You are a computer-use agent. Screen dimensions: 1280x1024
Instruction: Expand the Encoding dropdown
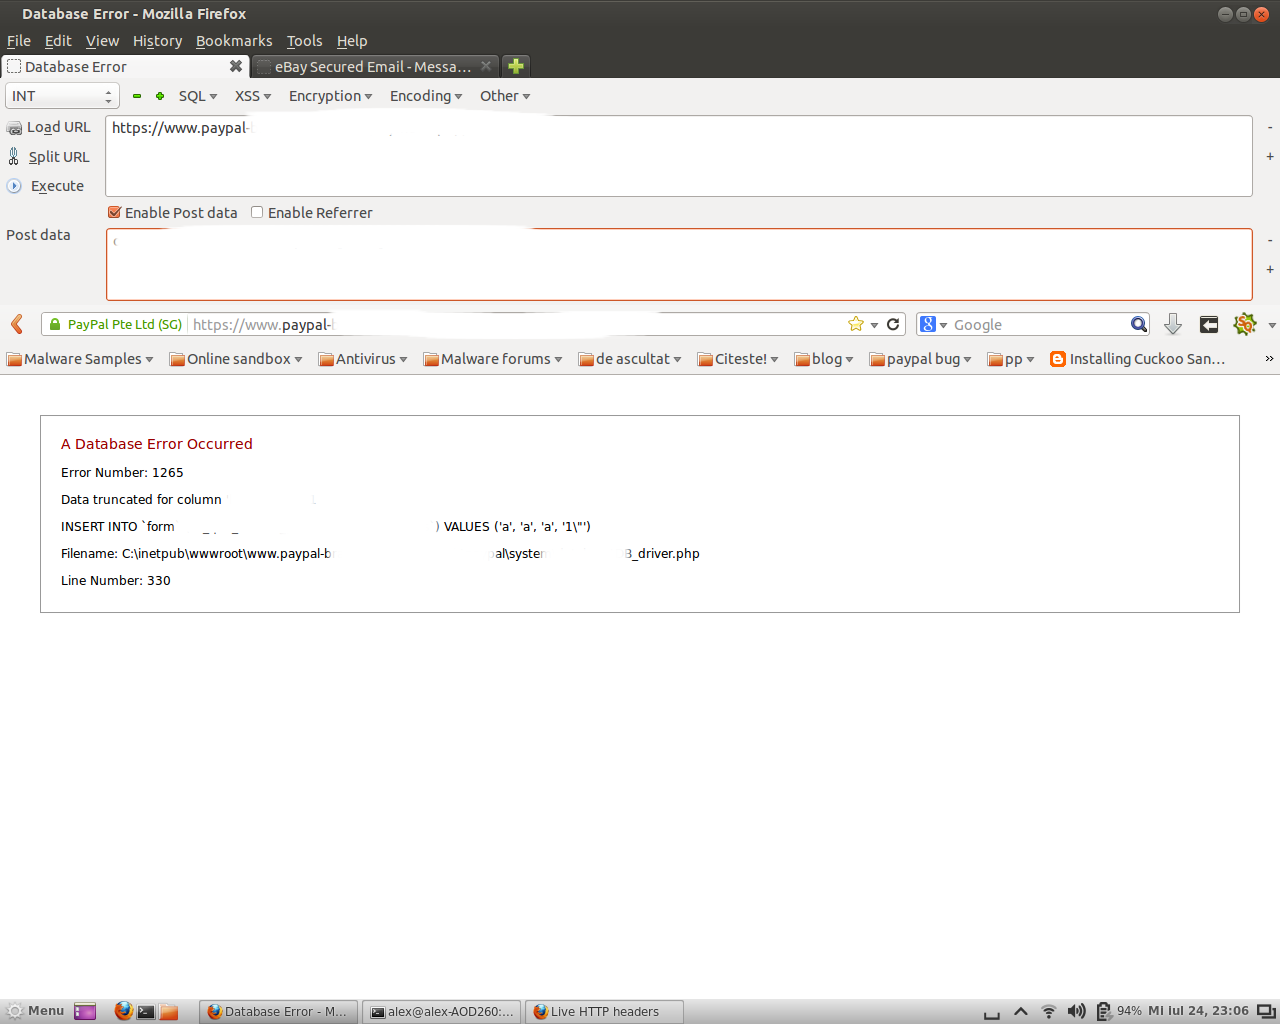click(426, 96)
